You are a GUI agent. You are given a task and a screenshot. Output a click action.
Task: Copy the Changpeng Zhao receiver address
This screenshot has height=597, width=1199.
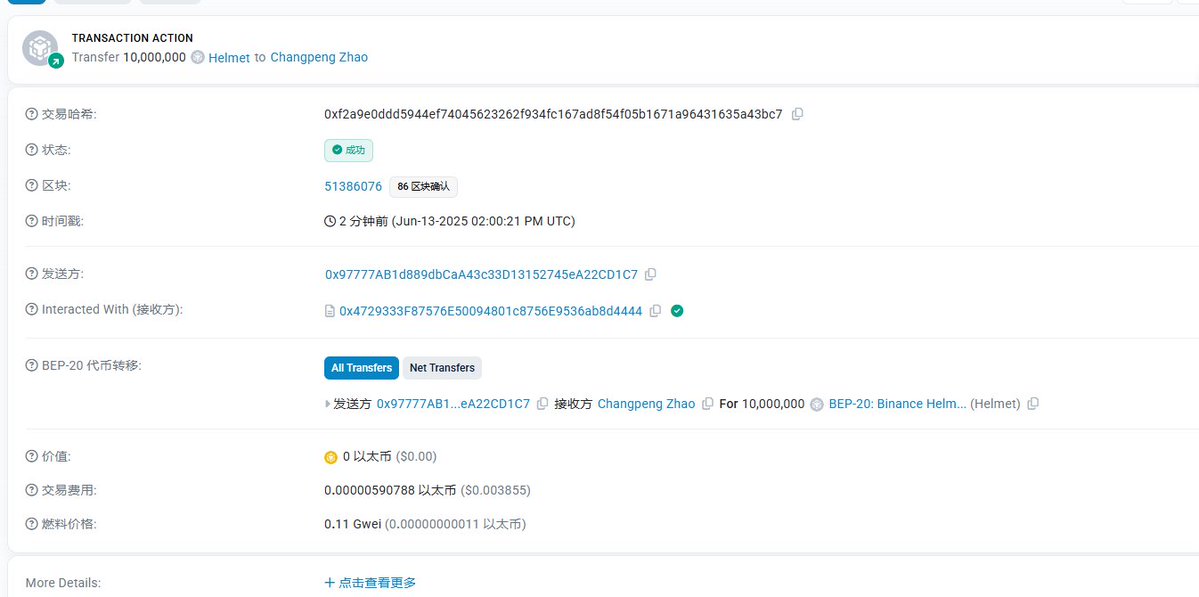point(707,404)
